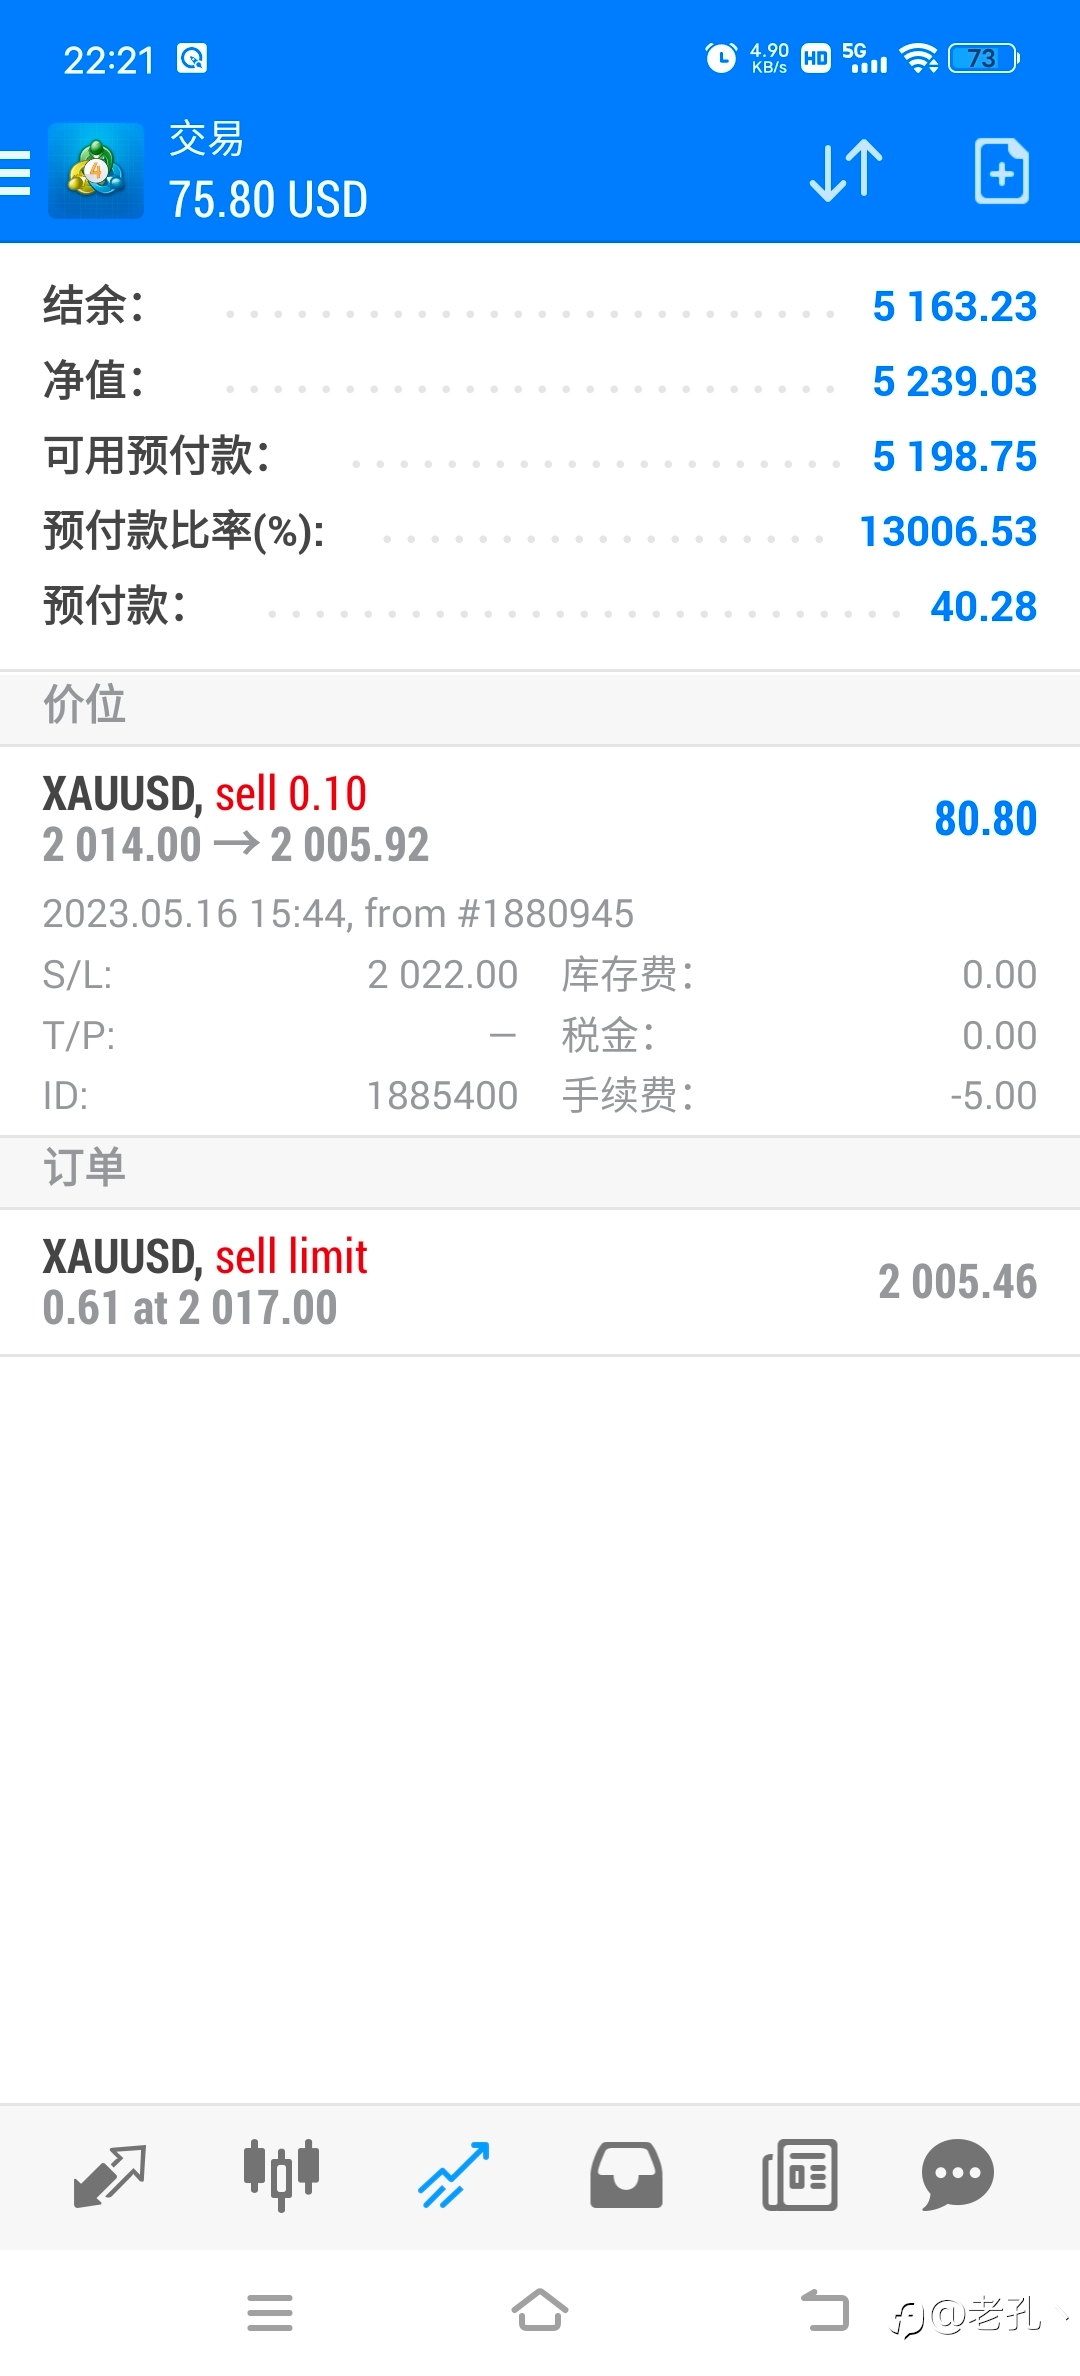Tap the Android back navigation button
The height and width of the screenshot is (2376, 1080).
(825, 2311)
